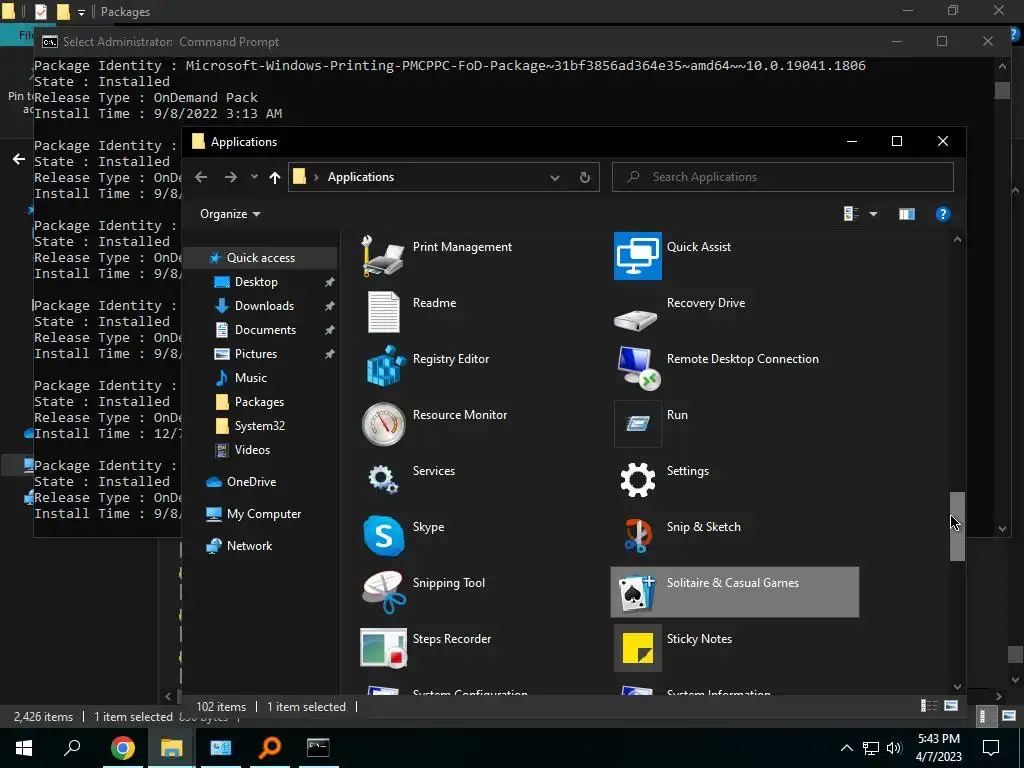
Task: Select the Run app icon
Action: [x=637, y=424]
